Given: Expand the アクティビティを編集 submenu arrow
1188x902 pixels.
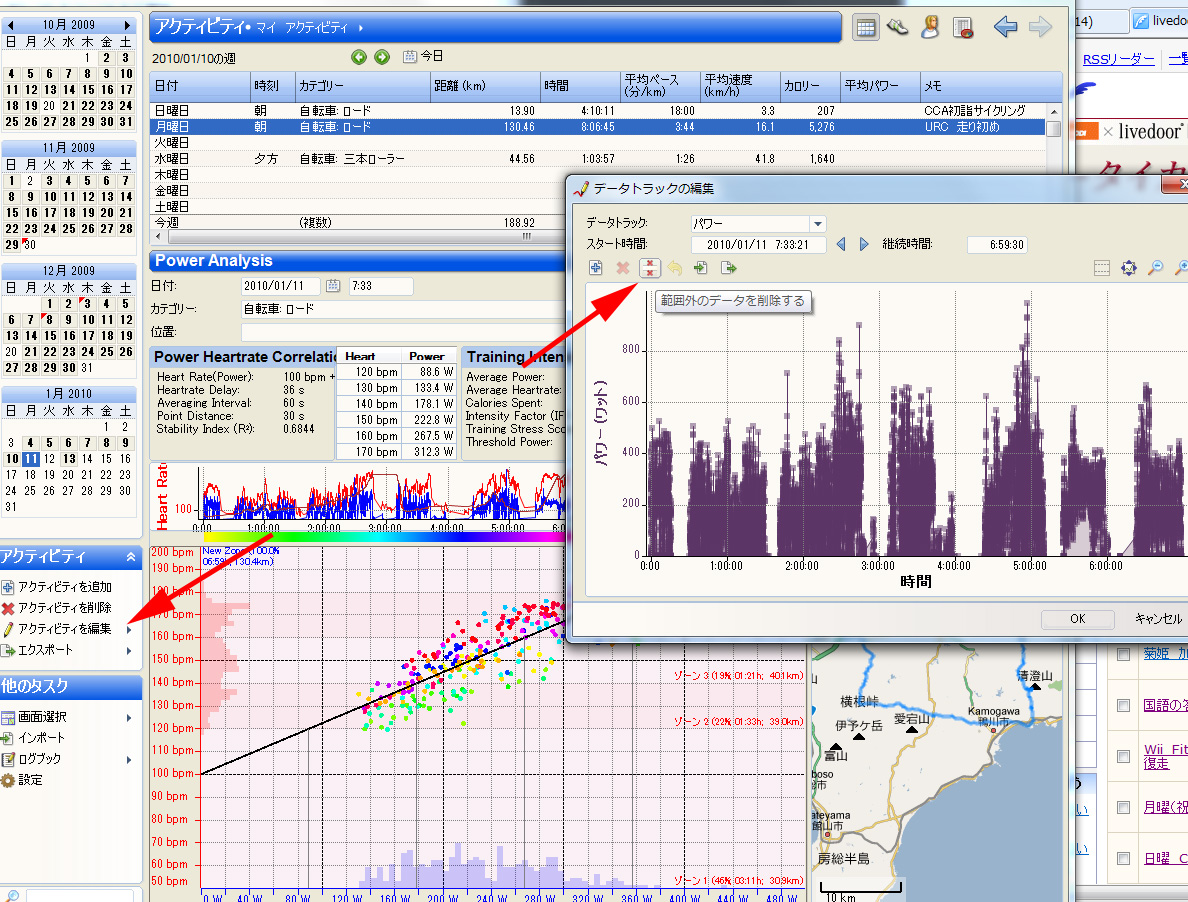Looking at the screenshot, I should tap(130, 629).
